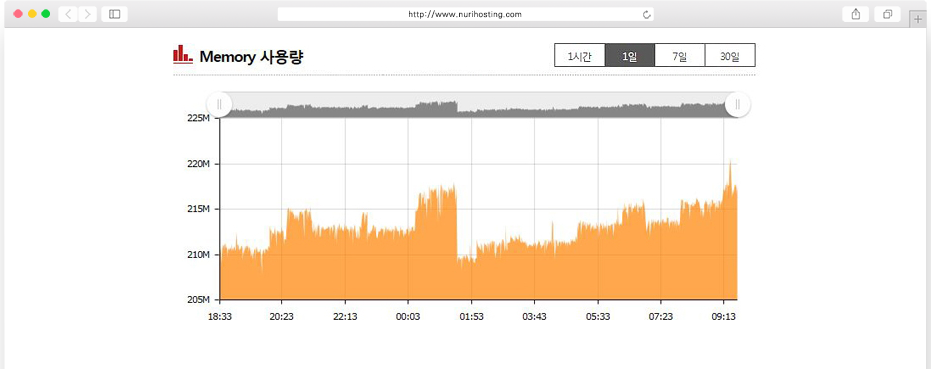The height and width of the screenshot is (369, 931).
Task: Click the 20:23 time label
Action: click(x=281, y=317)
